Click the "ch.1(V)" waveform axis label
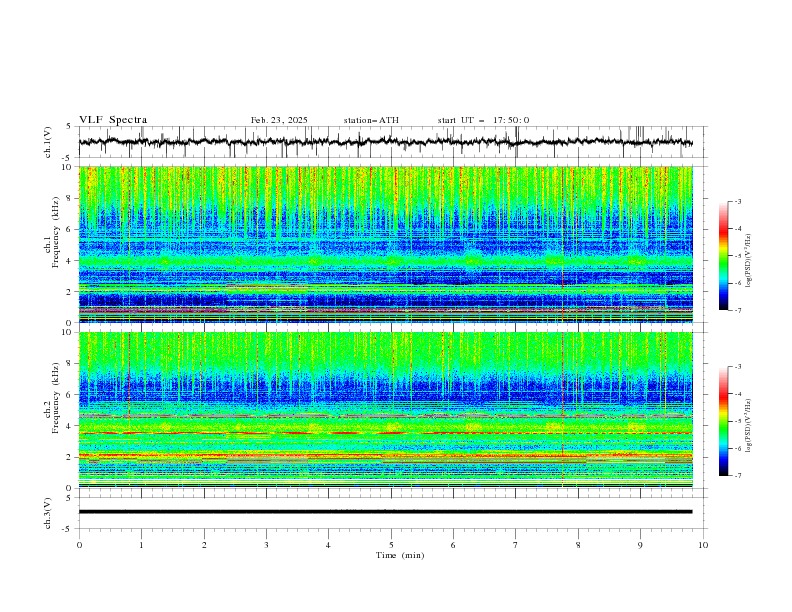Viewport: 792px width, 612px height. pyautogui.click(x=48, y=142)
